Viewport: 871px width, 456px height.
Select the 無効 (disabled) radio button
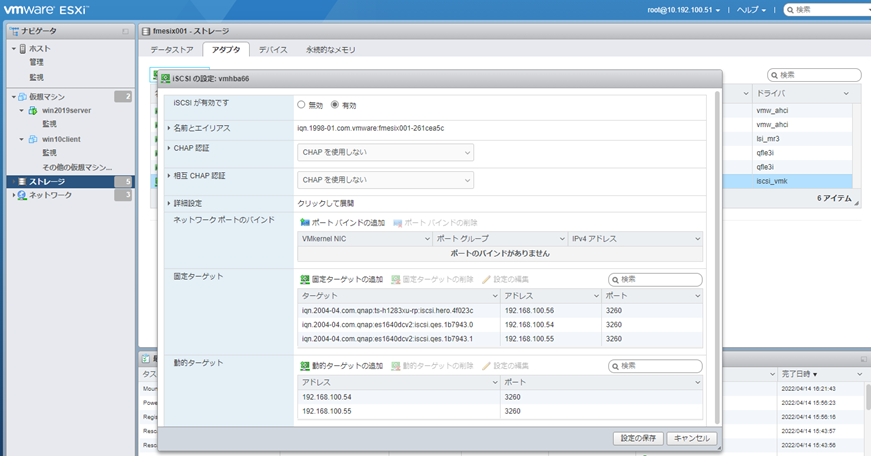tap(302, 104)
